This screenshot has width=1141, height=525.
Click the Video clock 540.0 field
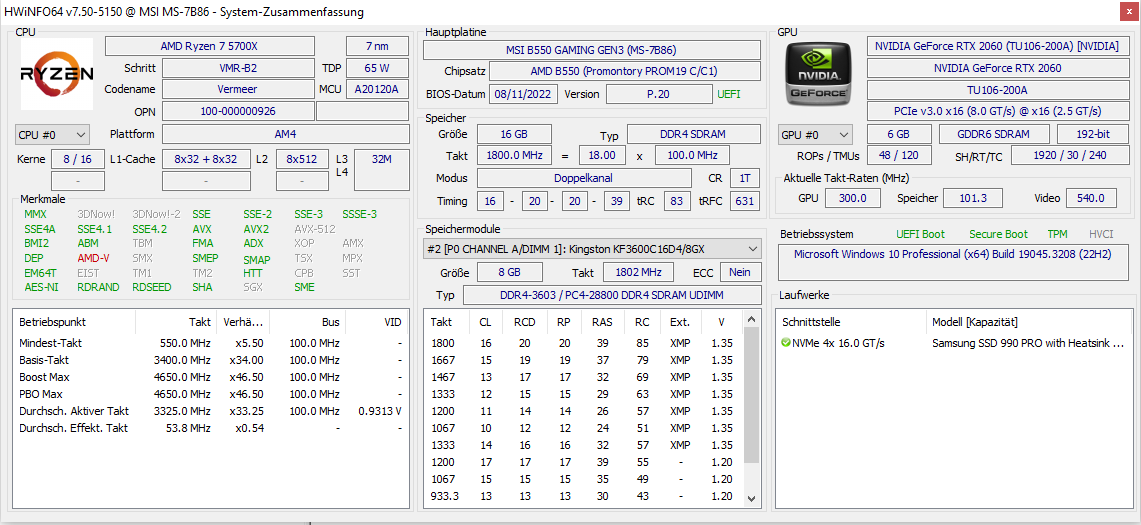(x=1091, y=198)
